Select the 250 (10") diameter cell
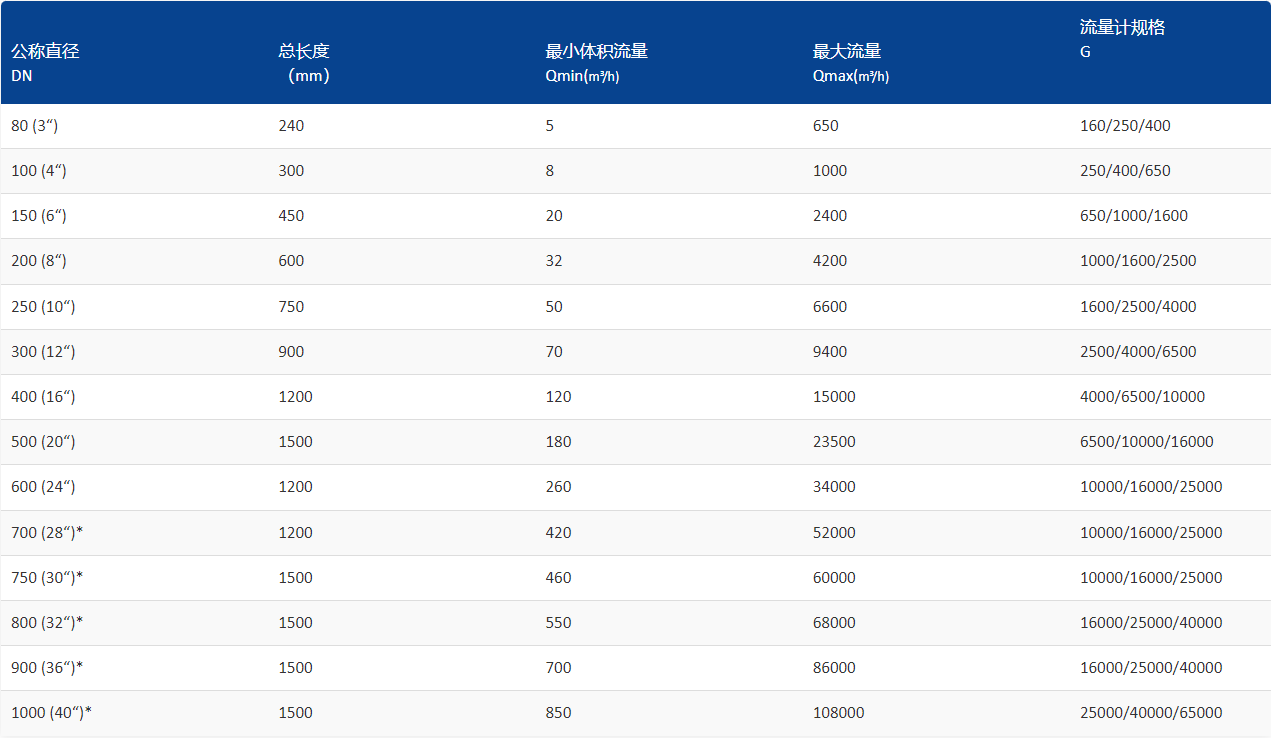Screen dimensions: 1271x738 [43, 307]
